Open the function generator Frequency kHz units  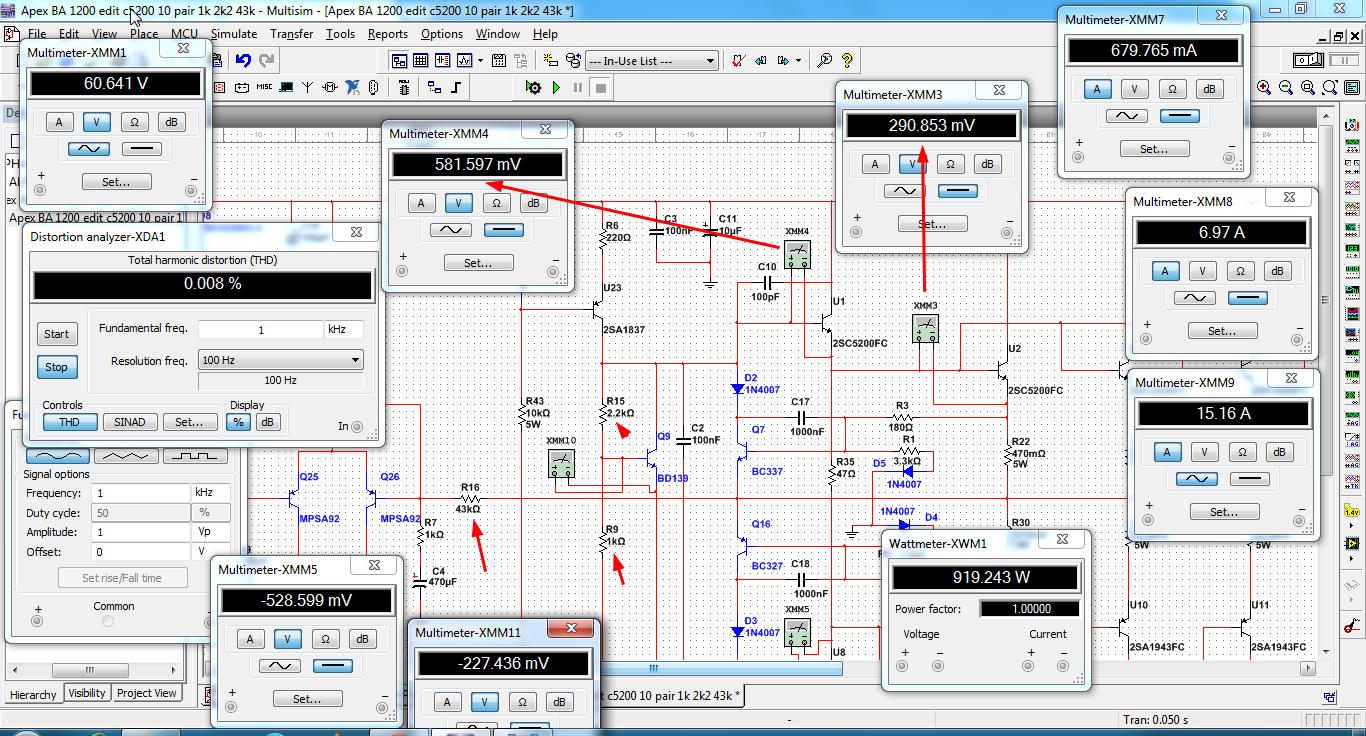click(x=209, y=493)
